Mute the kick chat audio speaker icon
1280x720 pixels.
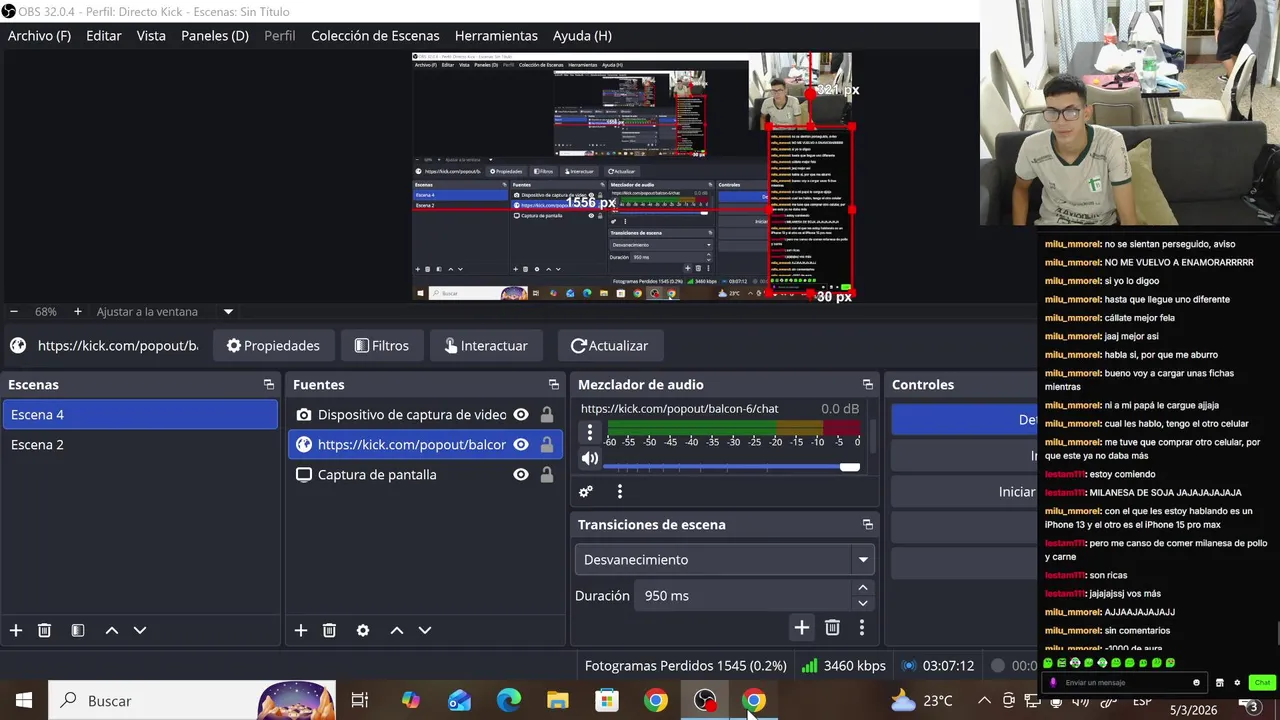tap(590, 459)
